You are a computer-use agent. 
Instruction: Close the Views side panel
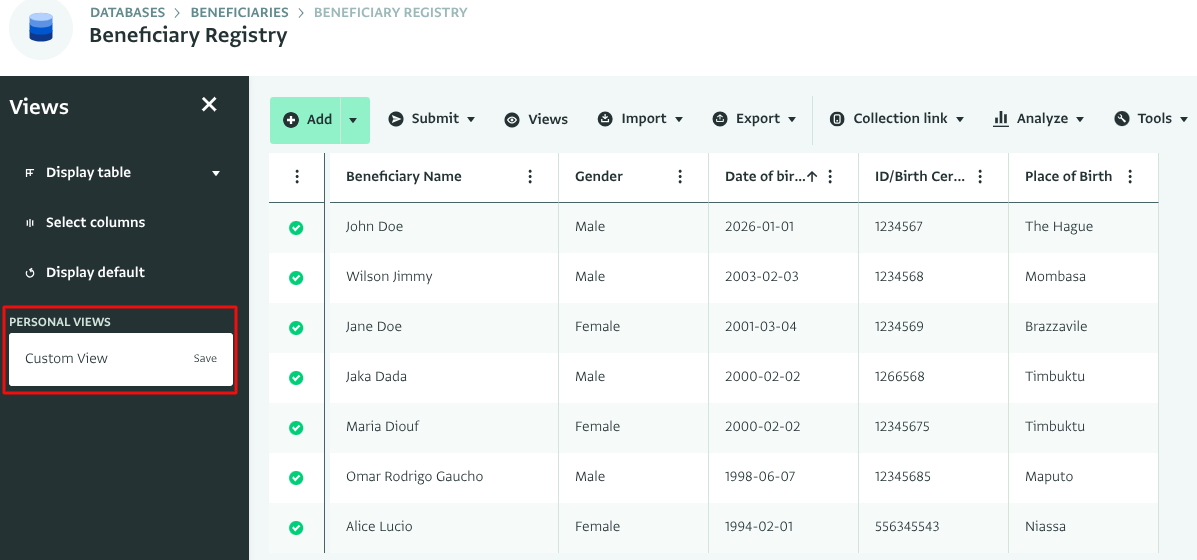coord(209,105)
